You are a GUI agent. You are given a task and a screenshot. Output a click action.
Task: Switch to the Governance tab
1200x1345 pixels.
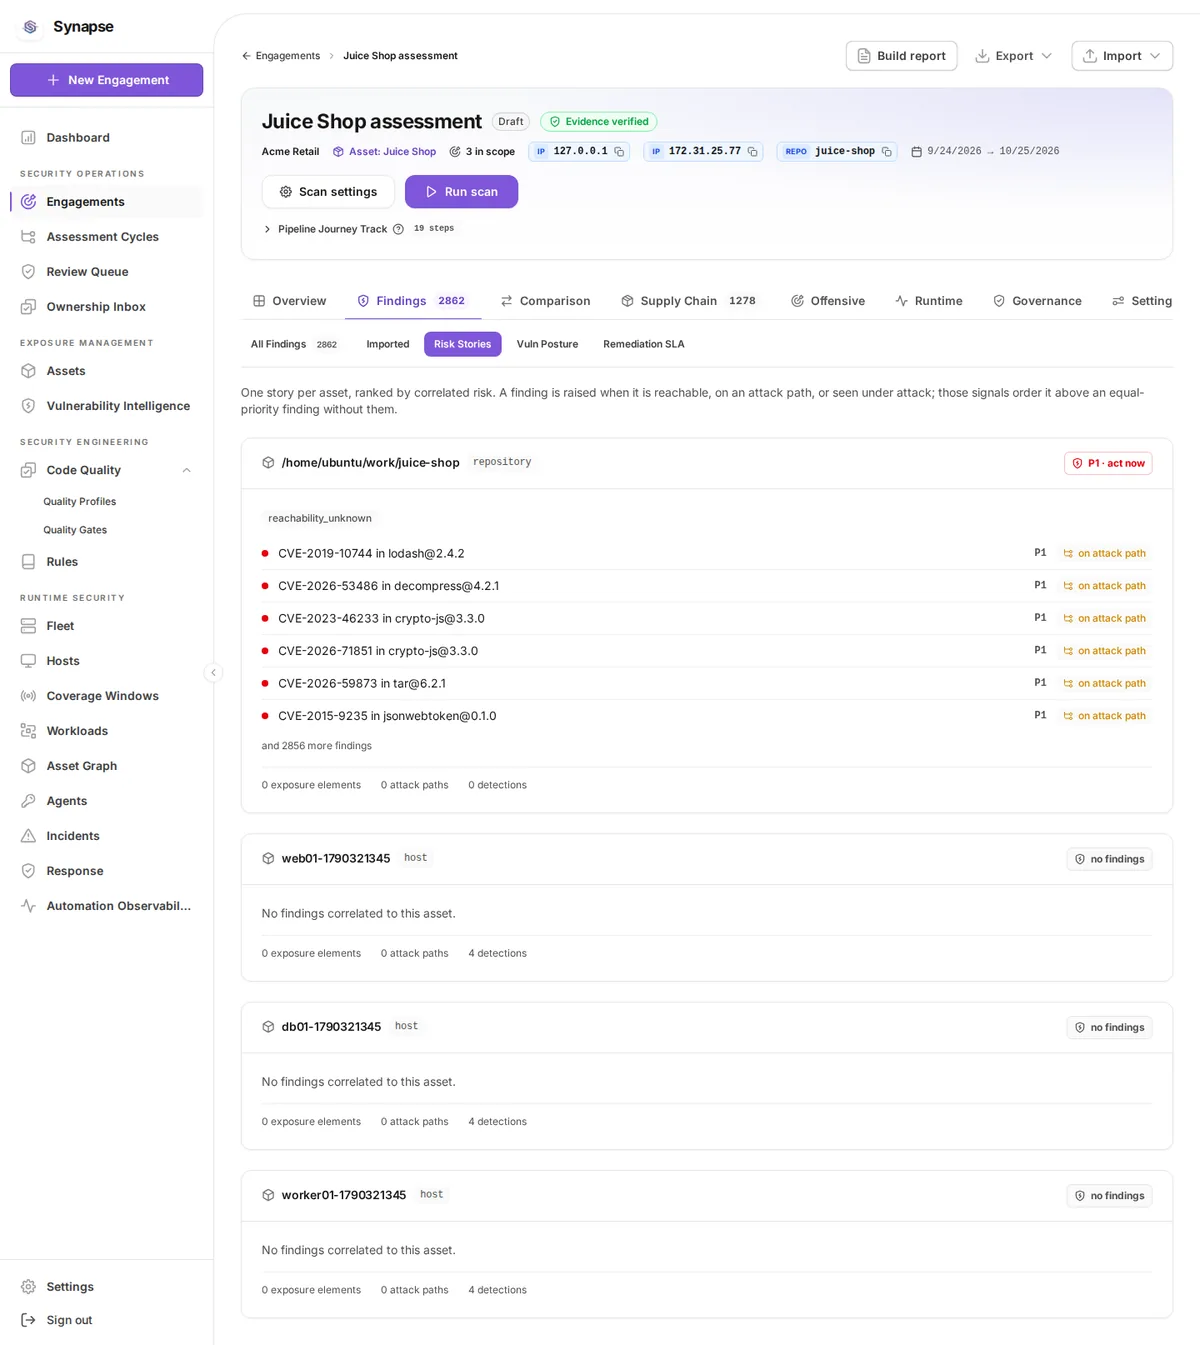point(1037,301)
